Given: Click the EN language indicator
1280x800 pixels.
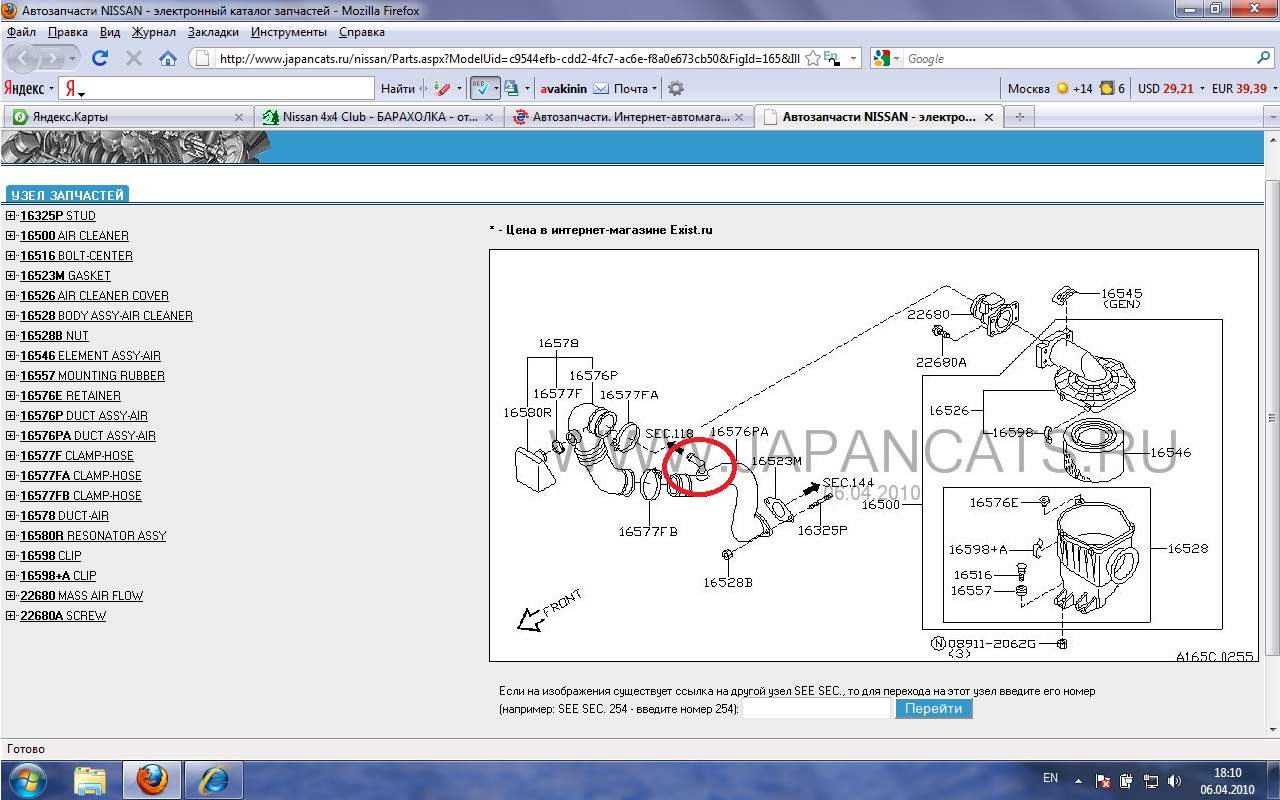Looking at the screenshot, I should (1050, 777).
